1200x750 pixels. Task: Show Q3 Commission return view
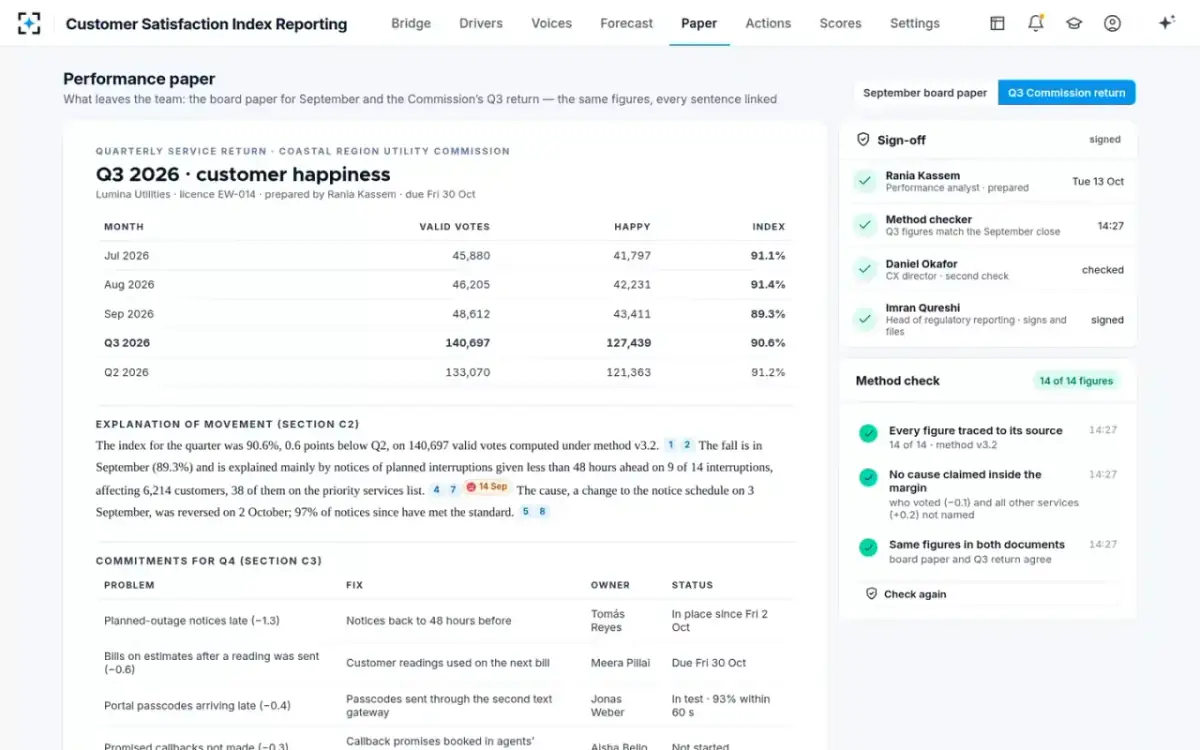click(x=1066, y=93)
